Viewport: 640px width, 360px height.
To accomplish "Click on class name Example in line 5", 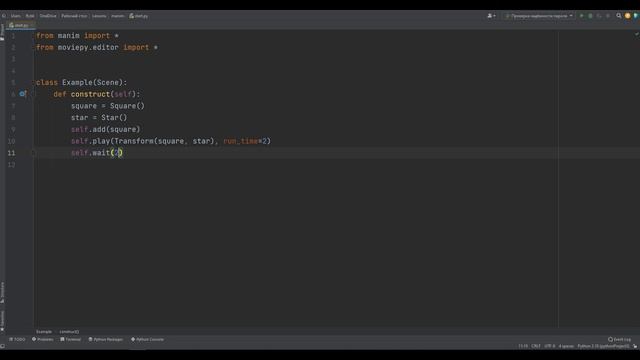I will [x=78, y=82].
